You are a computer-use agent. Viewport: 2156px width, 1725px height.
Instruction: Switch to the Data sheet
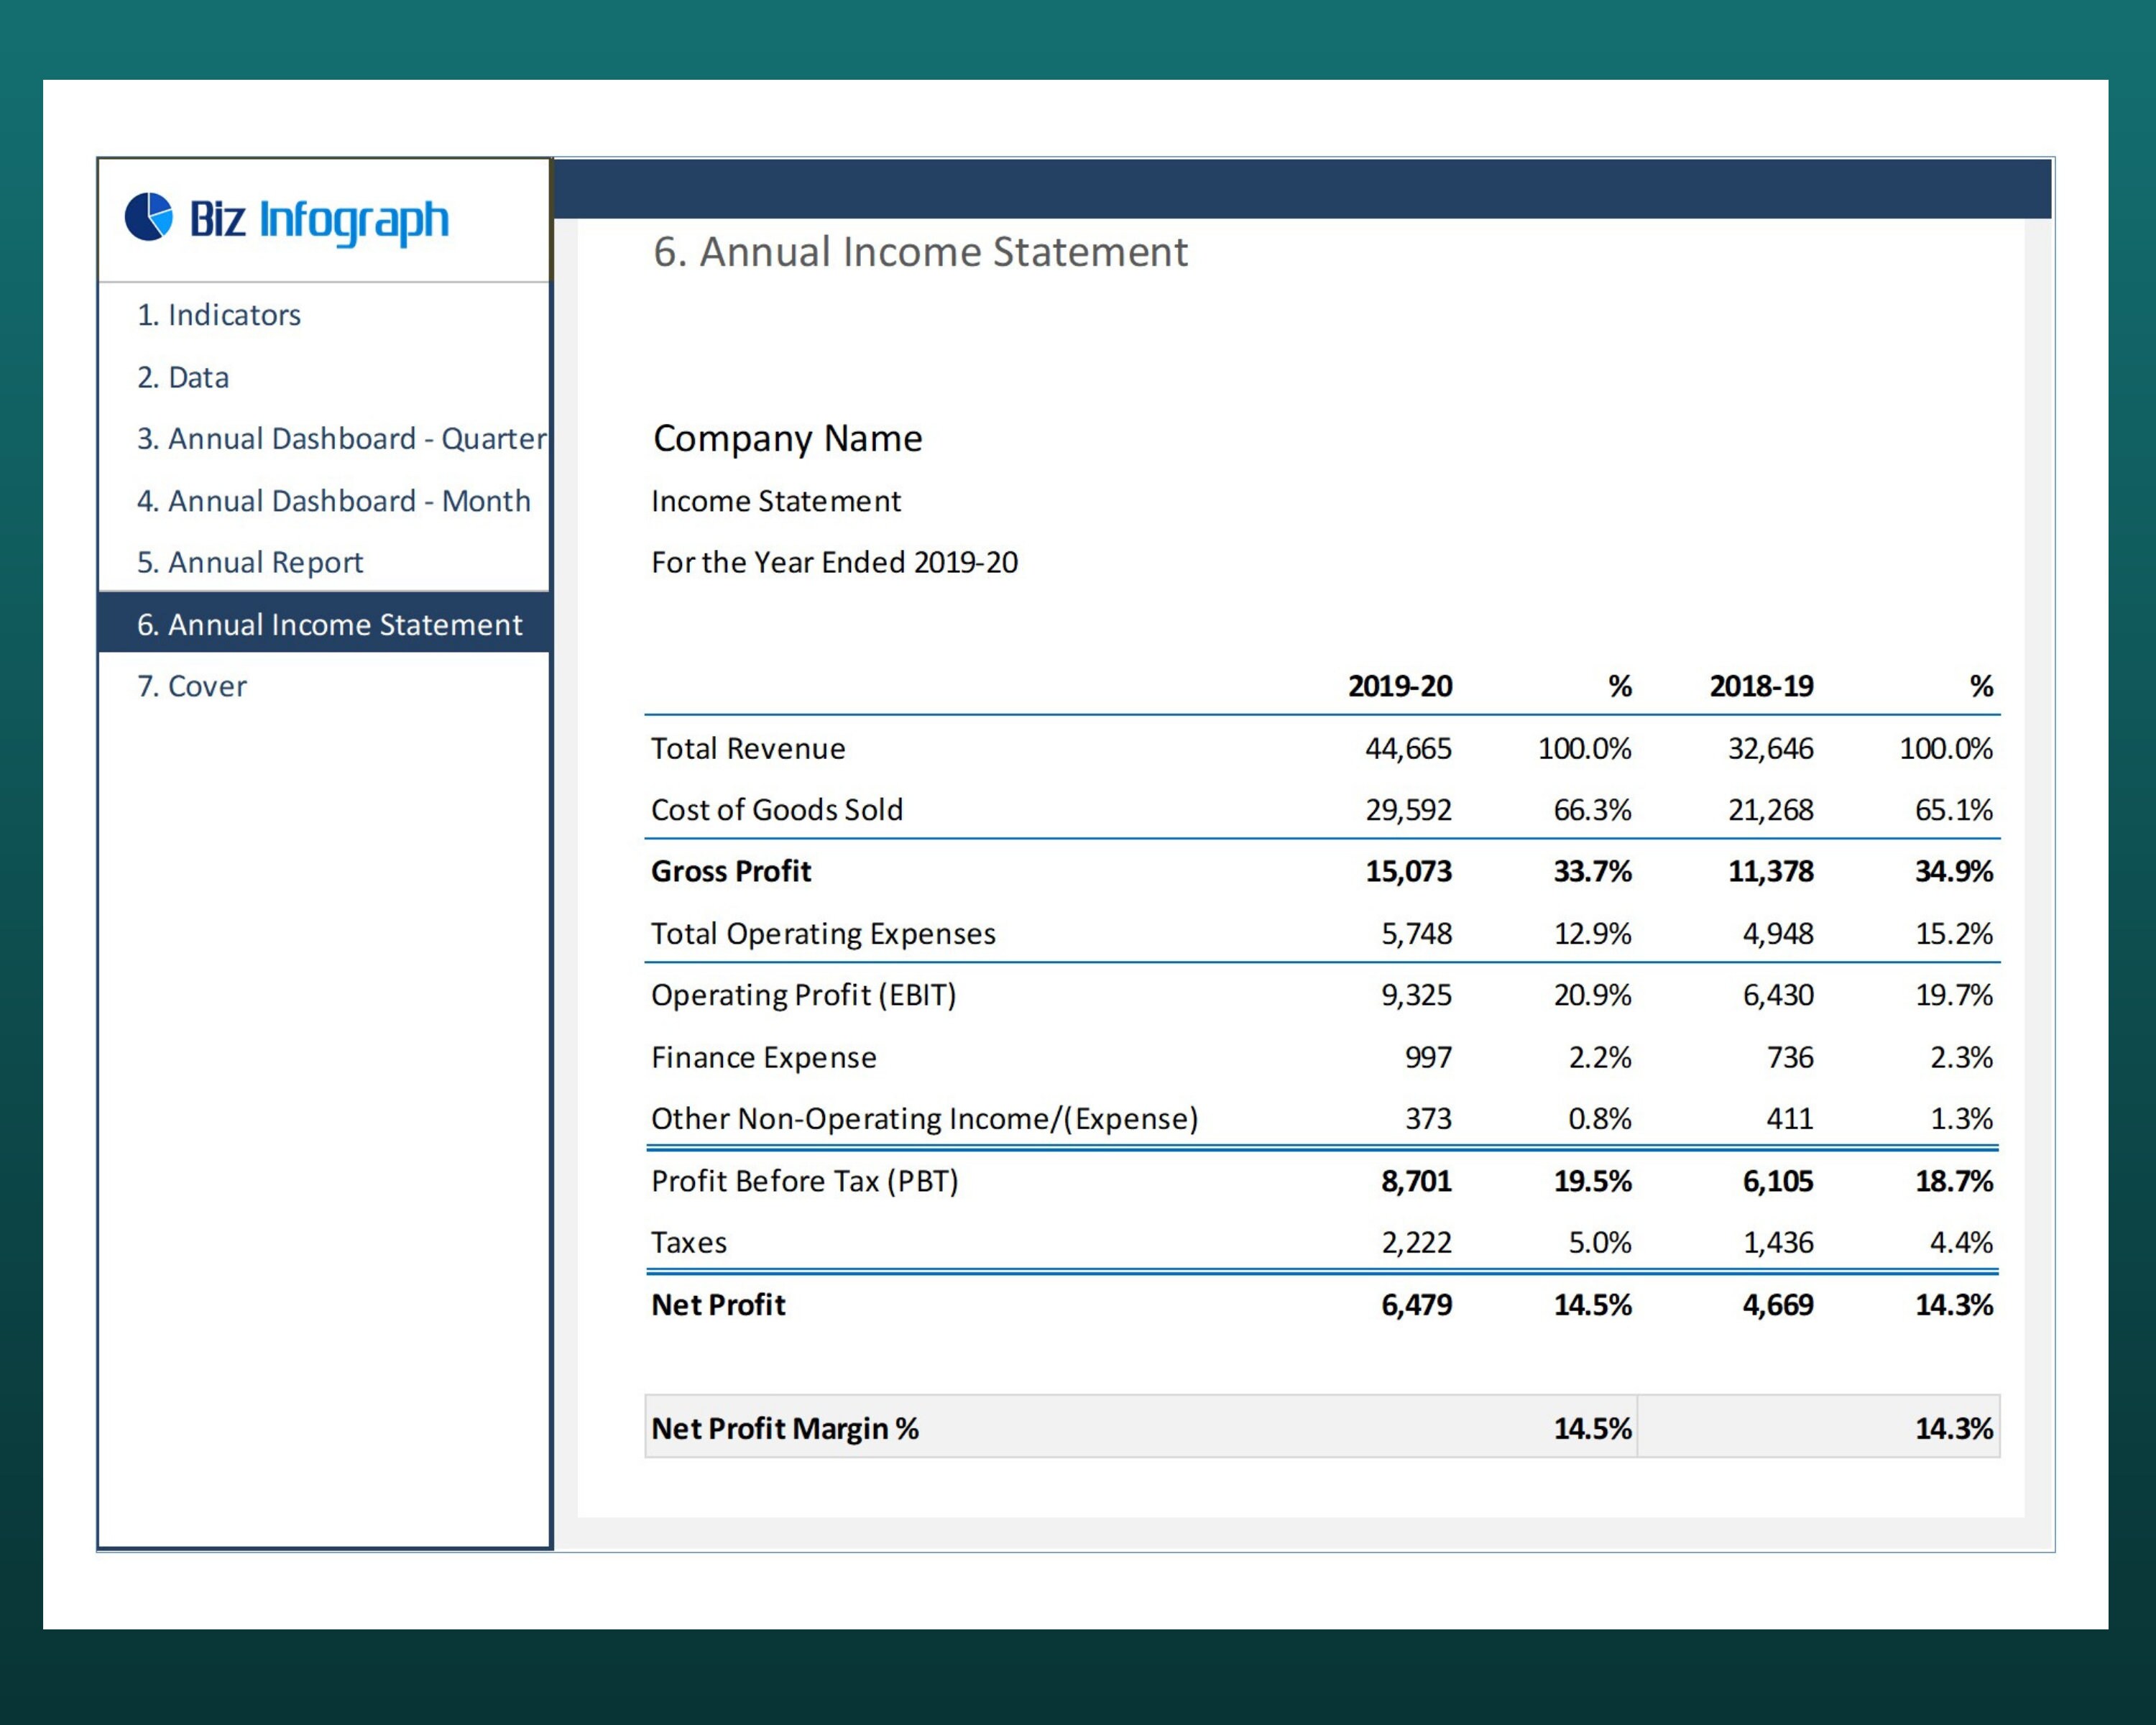183,377
